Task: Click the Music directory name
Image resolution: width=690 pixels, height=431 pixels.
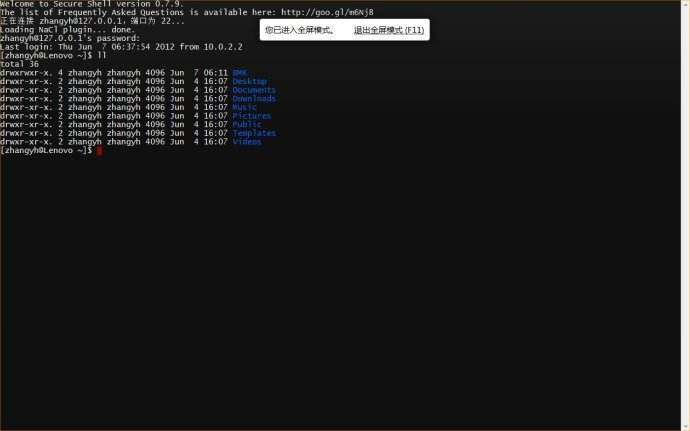Action: pos(244,107)
